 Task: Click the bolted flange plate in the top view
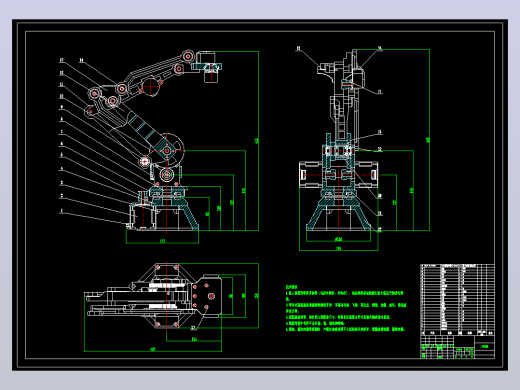(207, 296)
